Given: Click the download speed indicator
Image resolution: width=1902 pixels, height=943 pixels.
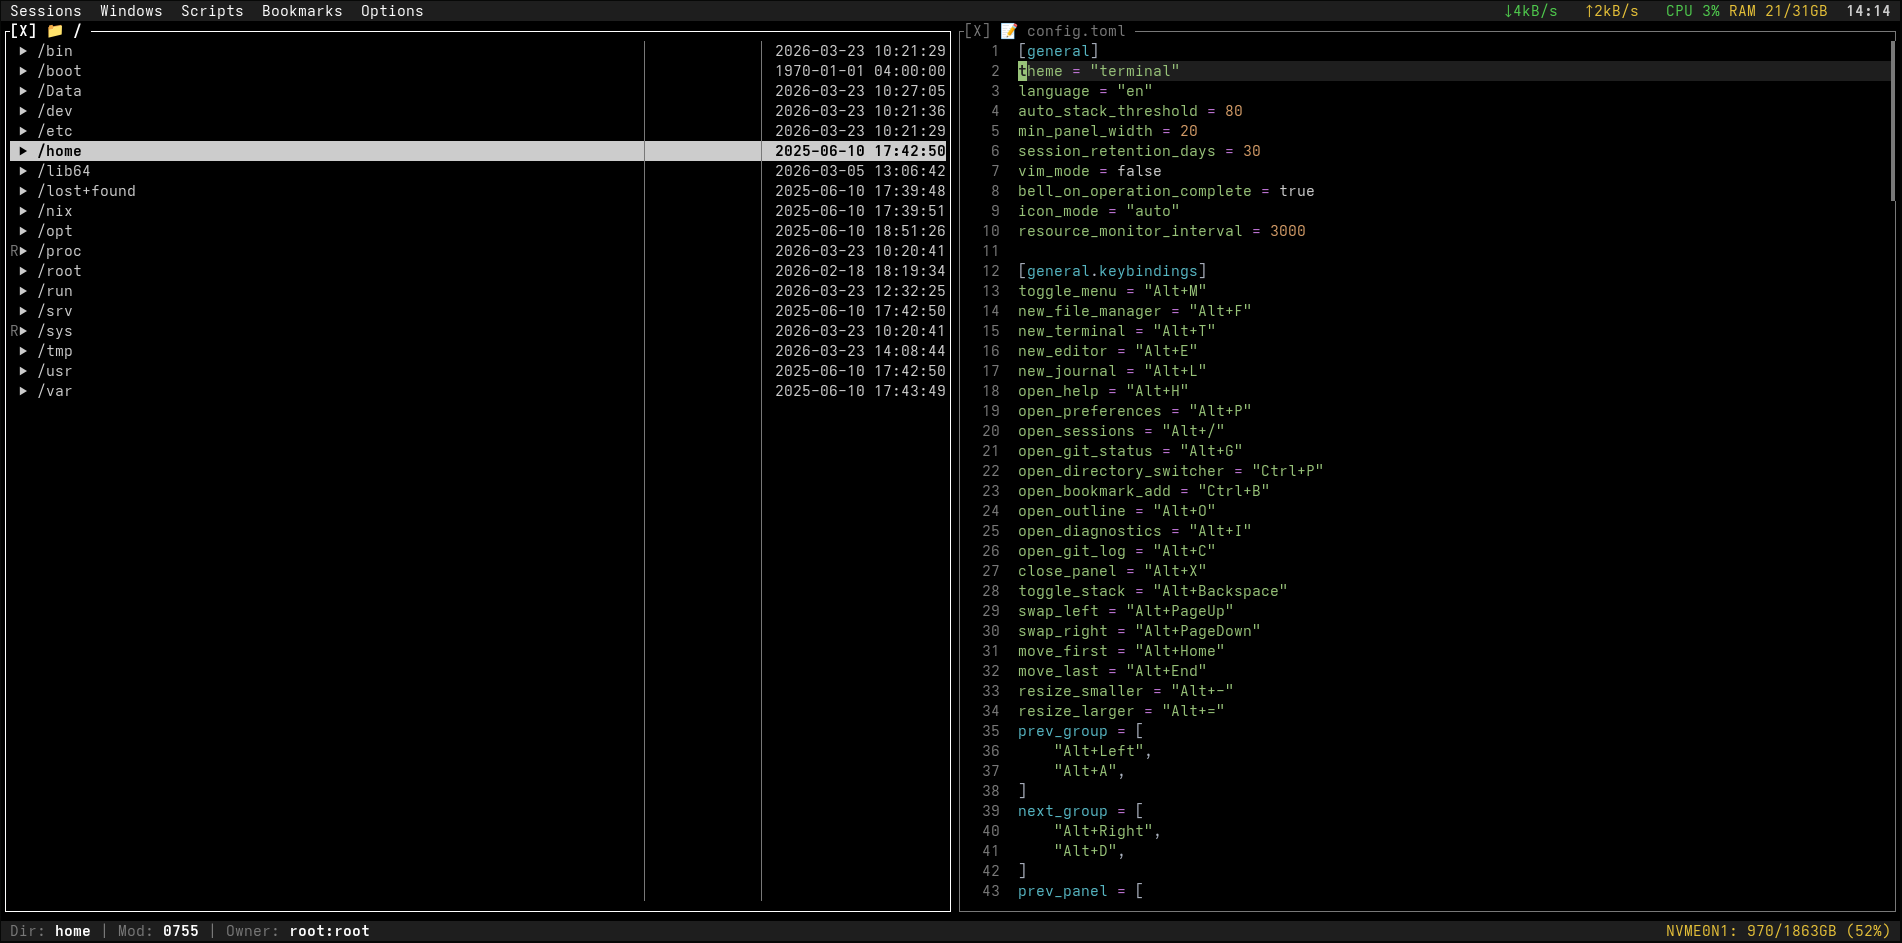Looking at the screenshot, I should pos(1531,11).
